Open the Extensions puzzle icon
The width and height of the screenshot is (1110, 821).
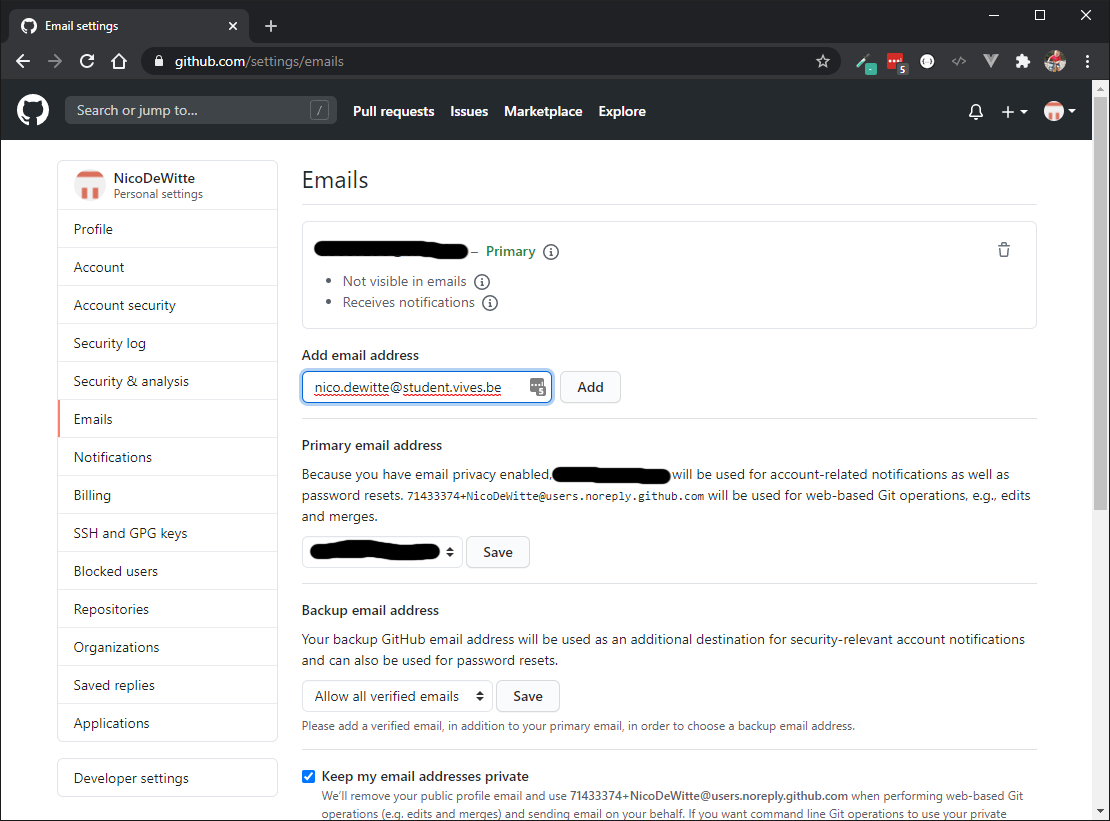(x=1022, y=62)
